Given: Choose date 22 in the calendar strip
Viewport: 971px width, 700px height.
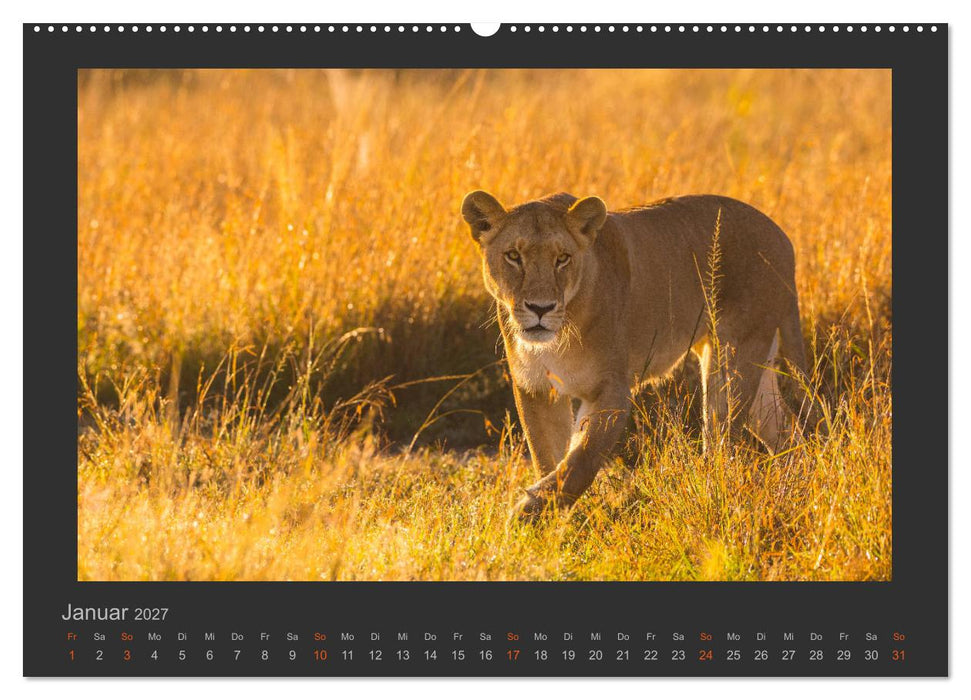Looking at the screenshot, I should point(651,655).
